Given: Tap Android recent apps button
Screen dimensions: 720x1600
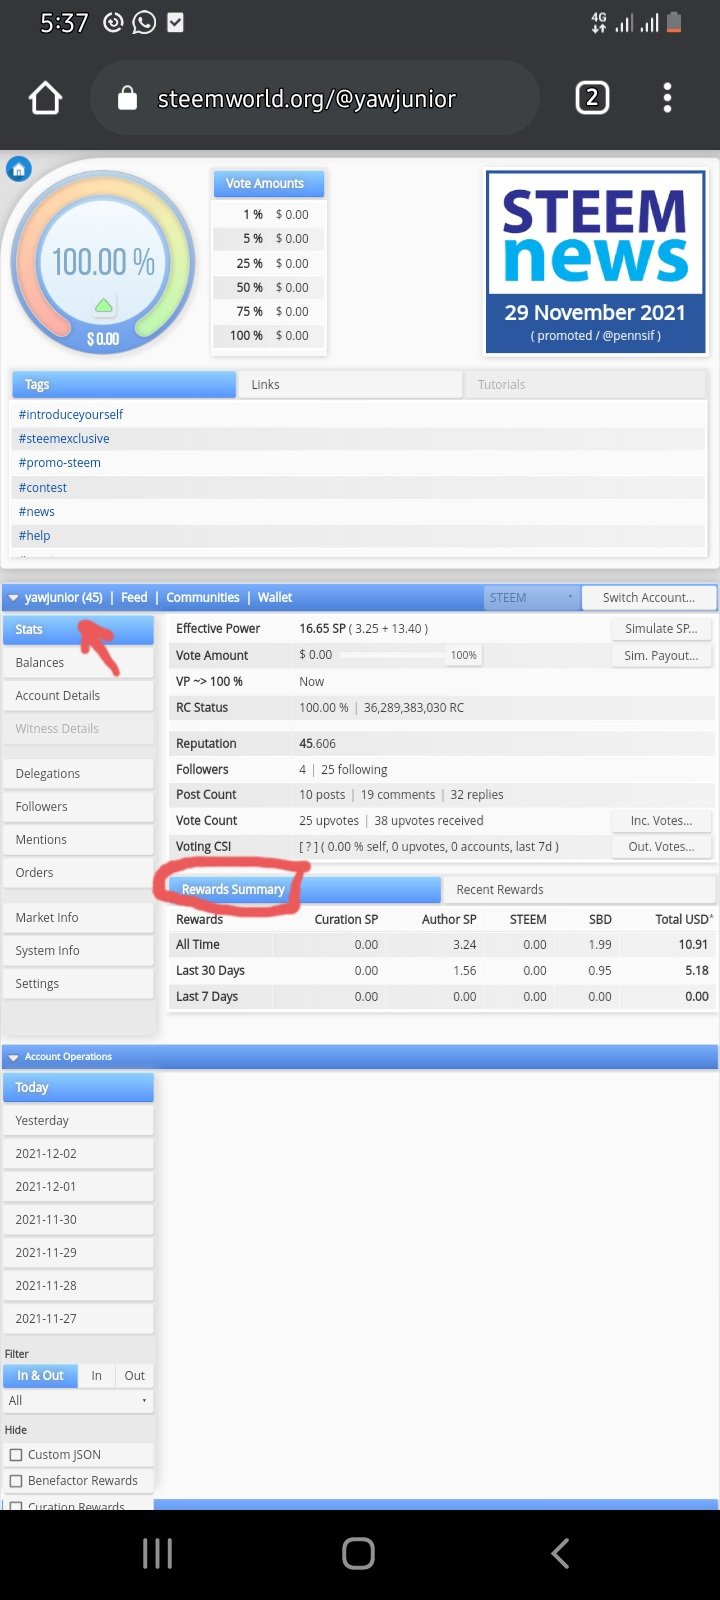Looking at the screenshot, I should [157, 1553].
